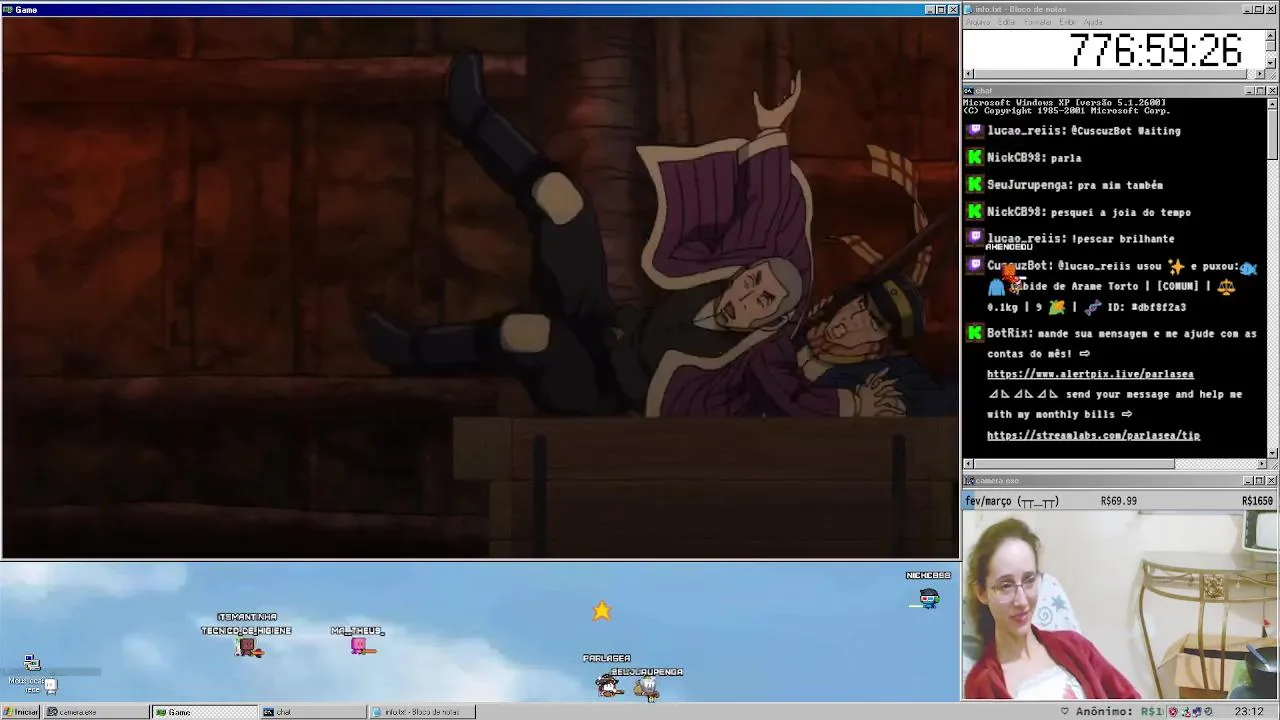Image resolution: width=1280 pixels, height=720 pixels.
Task: Open the Iniciar start button
Action: coord(20,712)
